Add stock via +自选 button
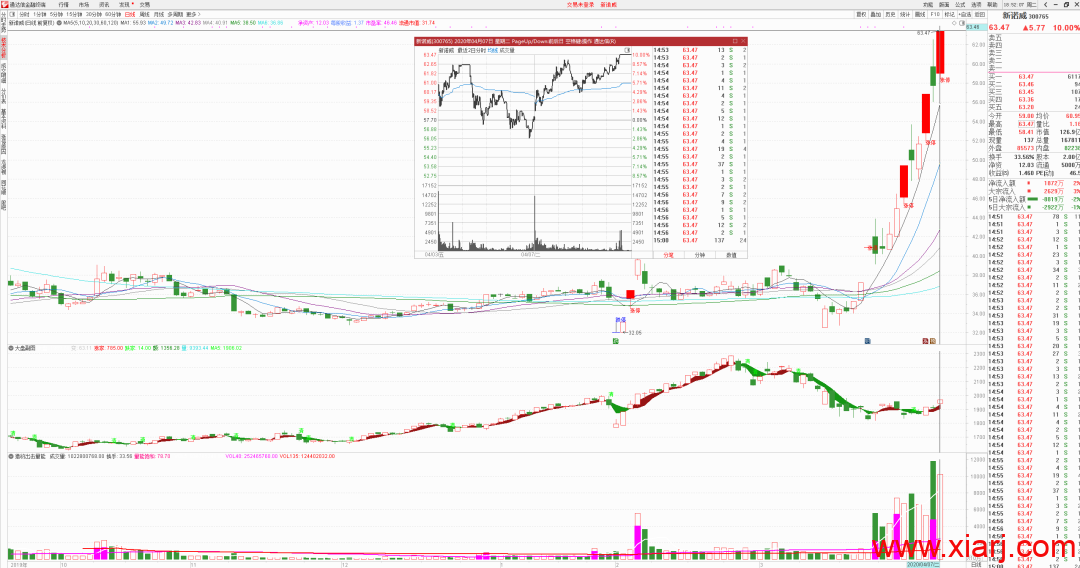1080x568 pixels. pos(965,14)
